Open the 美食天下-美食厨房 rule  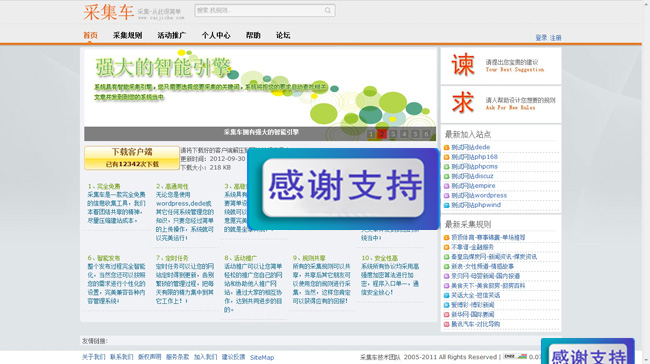(x=488, y=286)
